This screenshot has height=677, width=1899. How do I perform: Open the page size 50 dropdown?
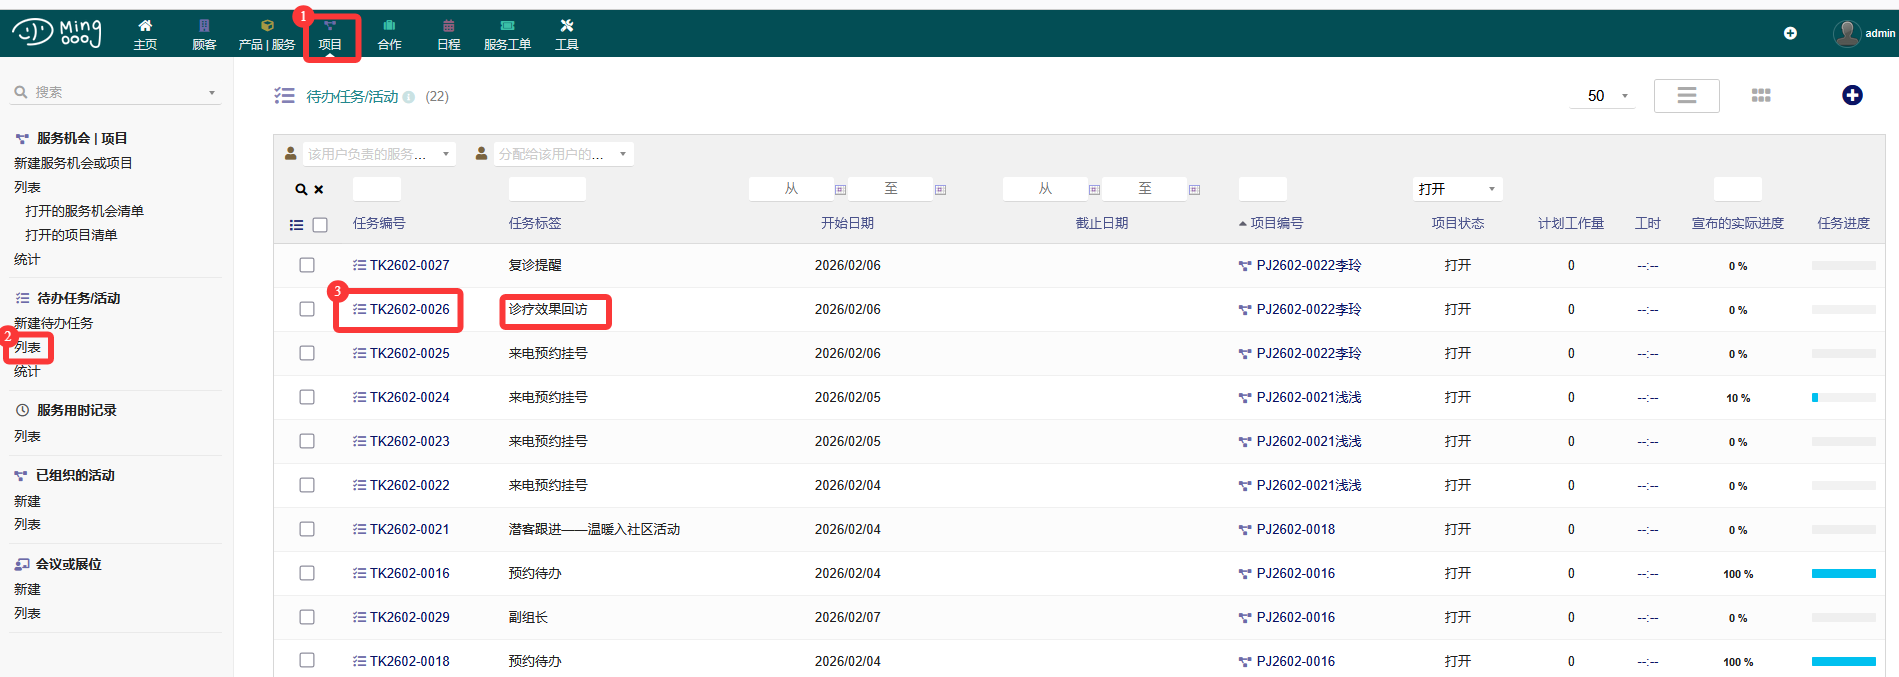point(1608,96)
